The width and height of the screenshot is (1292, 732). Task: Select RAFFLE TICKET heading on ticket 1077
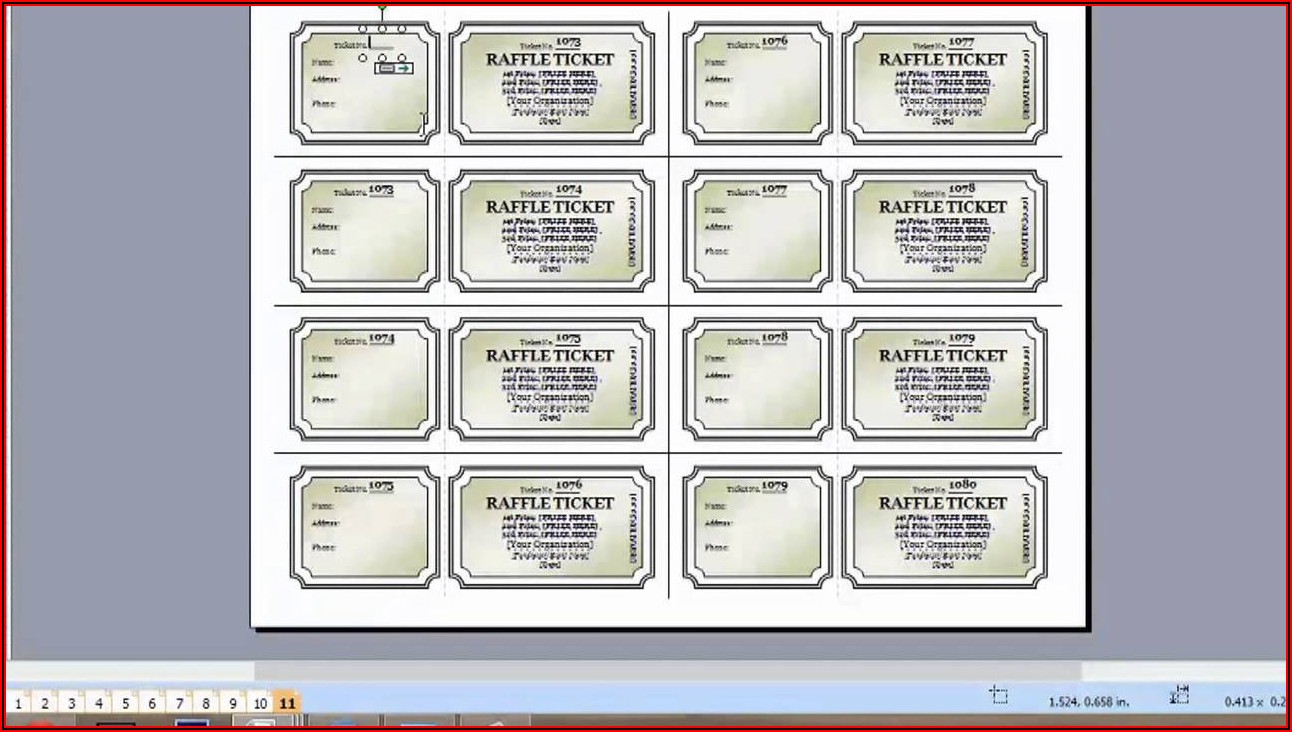(943, 59)
